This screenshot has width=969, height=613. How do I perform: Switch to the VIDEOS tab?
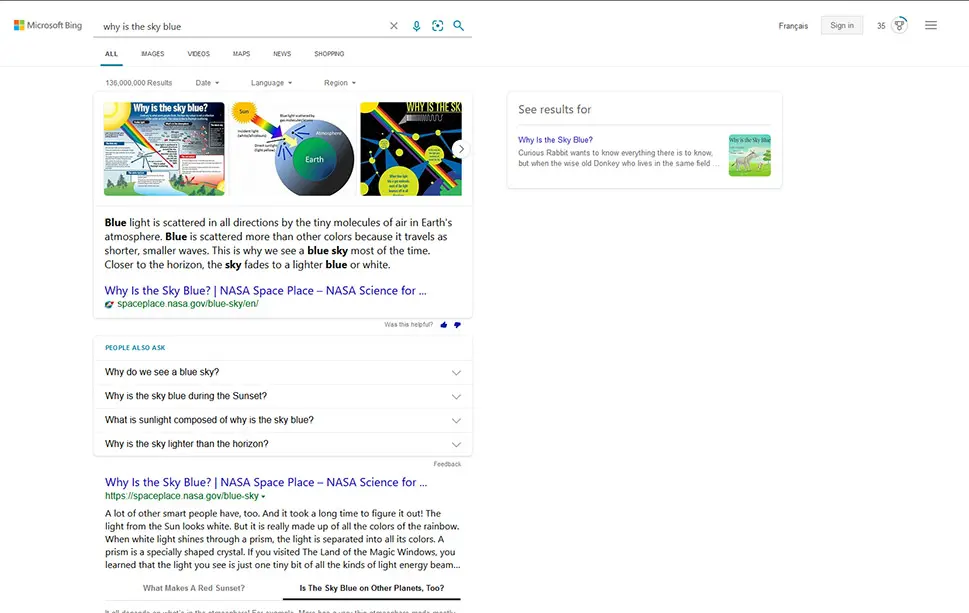[198, 54]
